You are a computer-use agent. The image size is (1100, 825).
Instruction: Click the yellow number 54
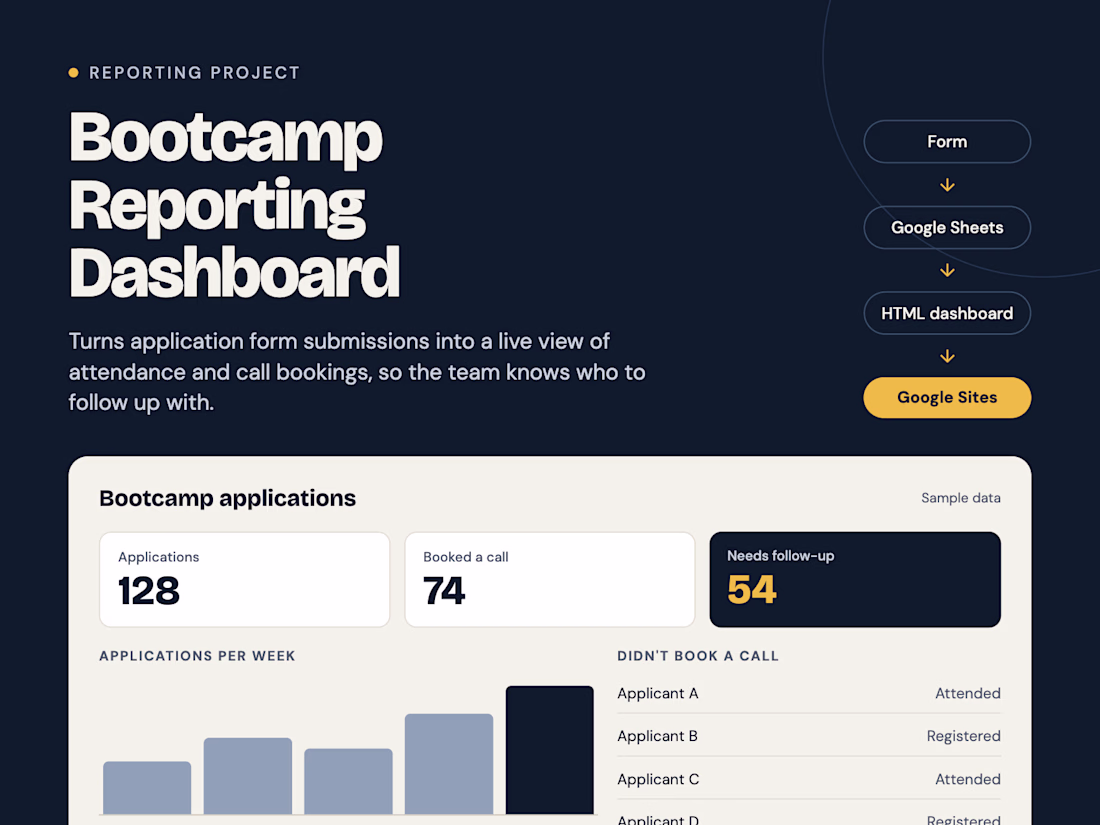pyautogui.click(x=752, y=589)
